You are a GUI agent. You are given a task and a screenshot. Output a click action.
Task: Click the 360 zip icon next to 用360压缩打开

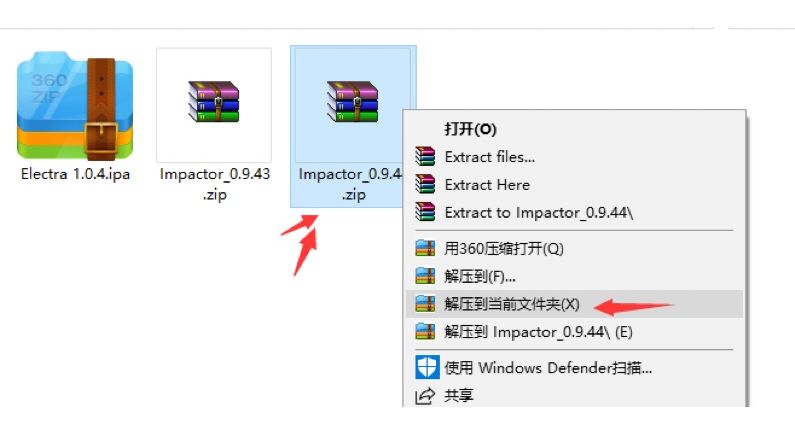425,248
